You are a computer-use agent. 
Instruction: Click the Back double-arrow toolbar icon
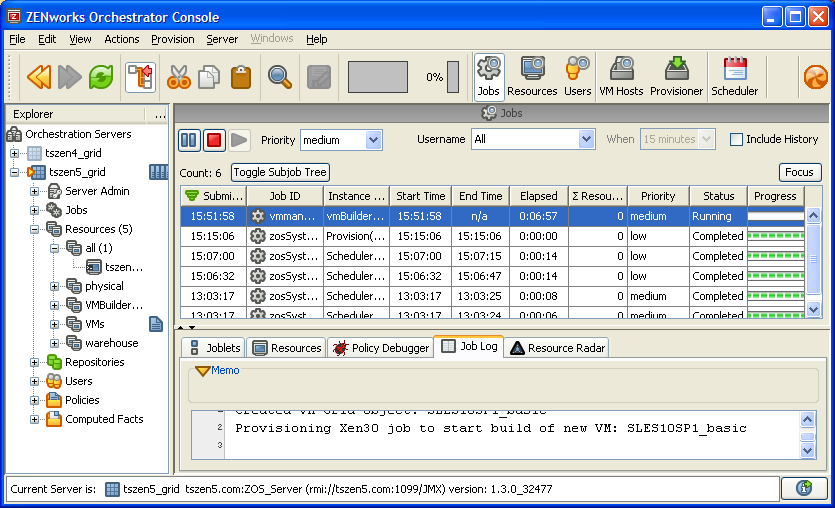pos(39,77)
